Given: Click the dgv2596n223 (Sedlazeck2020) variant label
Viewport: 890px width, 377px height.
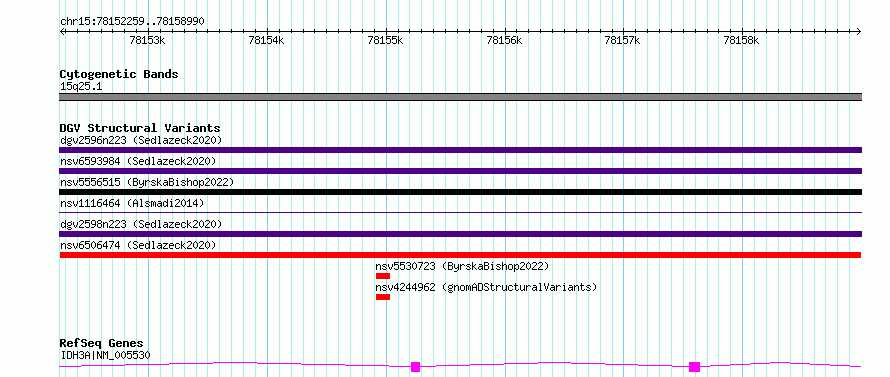Looking at the screenshot, I should [x=141, y=140].
